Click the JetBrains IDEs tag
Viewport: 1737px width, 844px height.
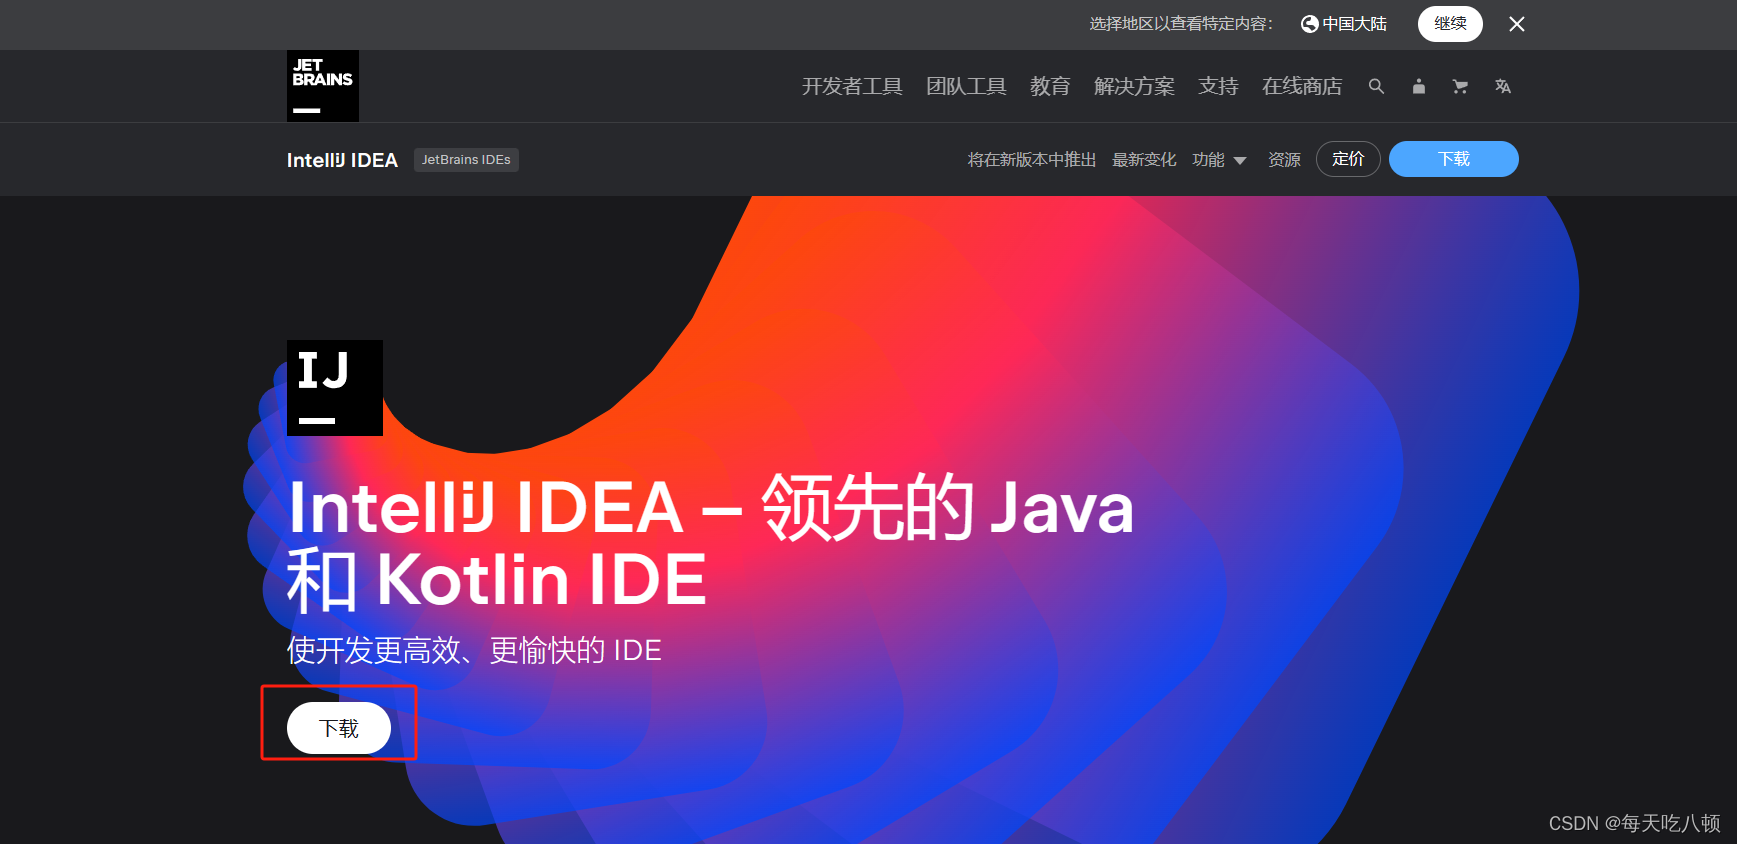point(466,160)
